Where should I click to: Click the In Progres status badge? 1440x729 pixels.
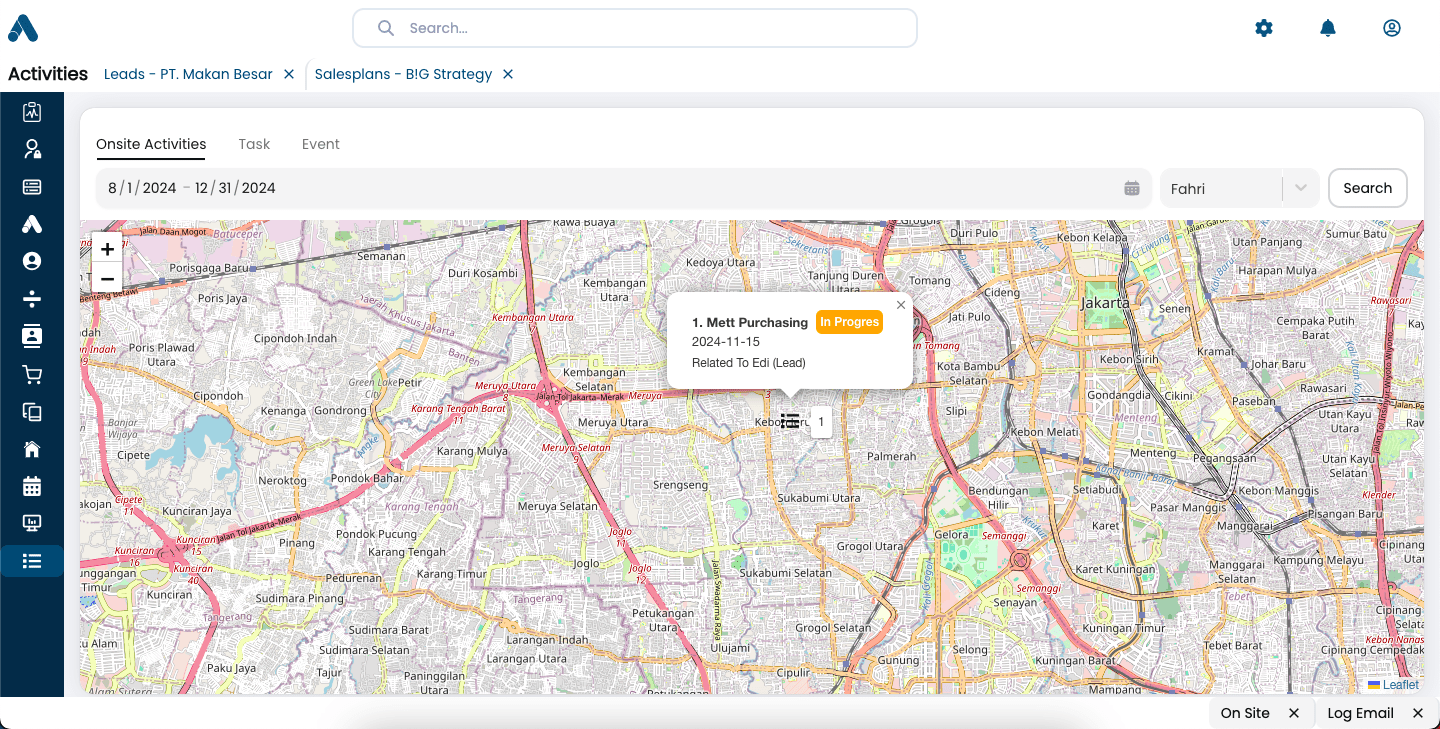[849, 322]
